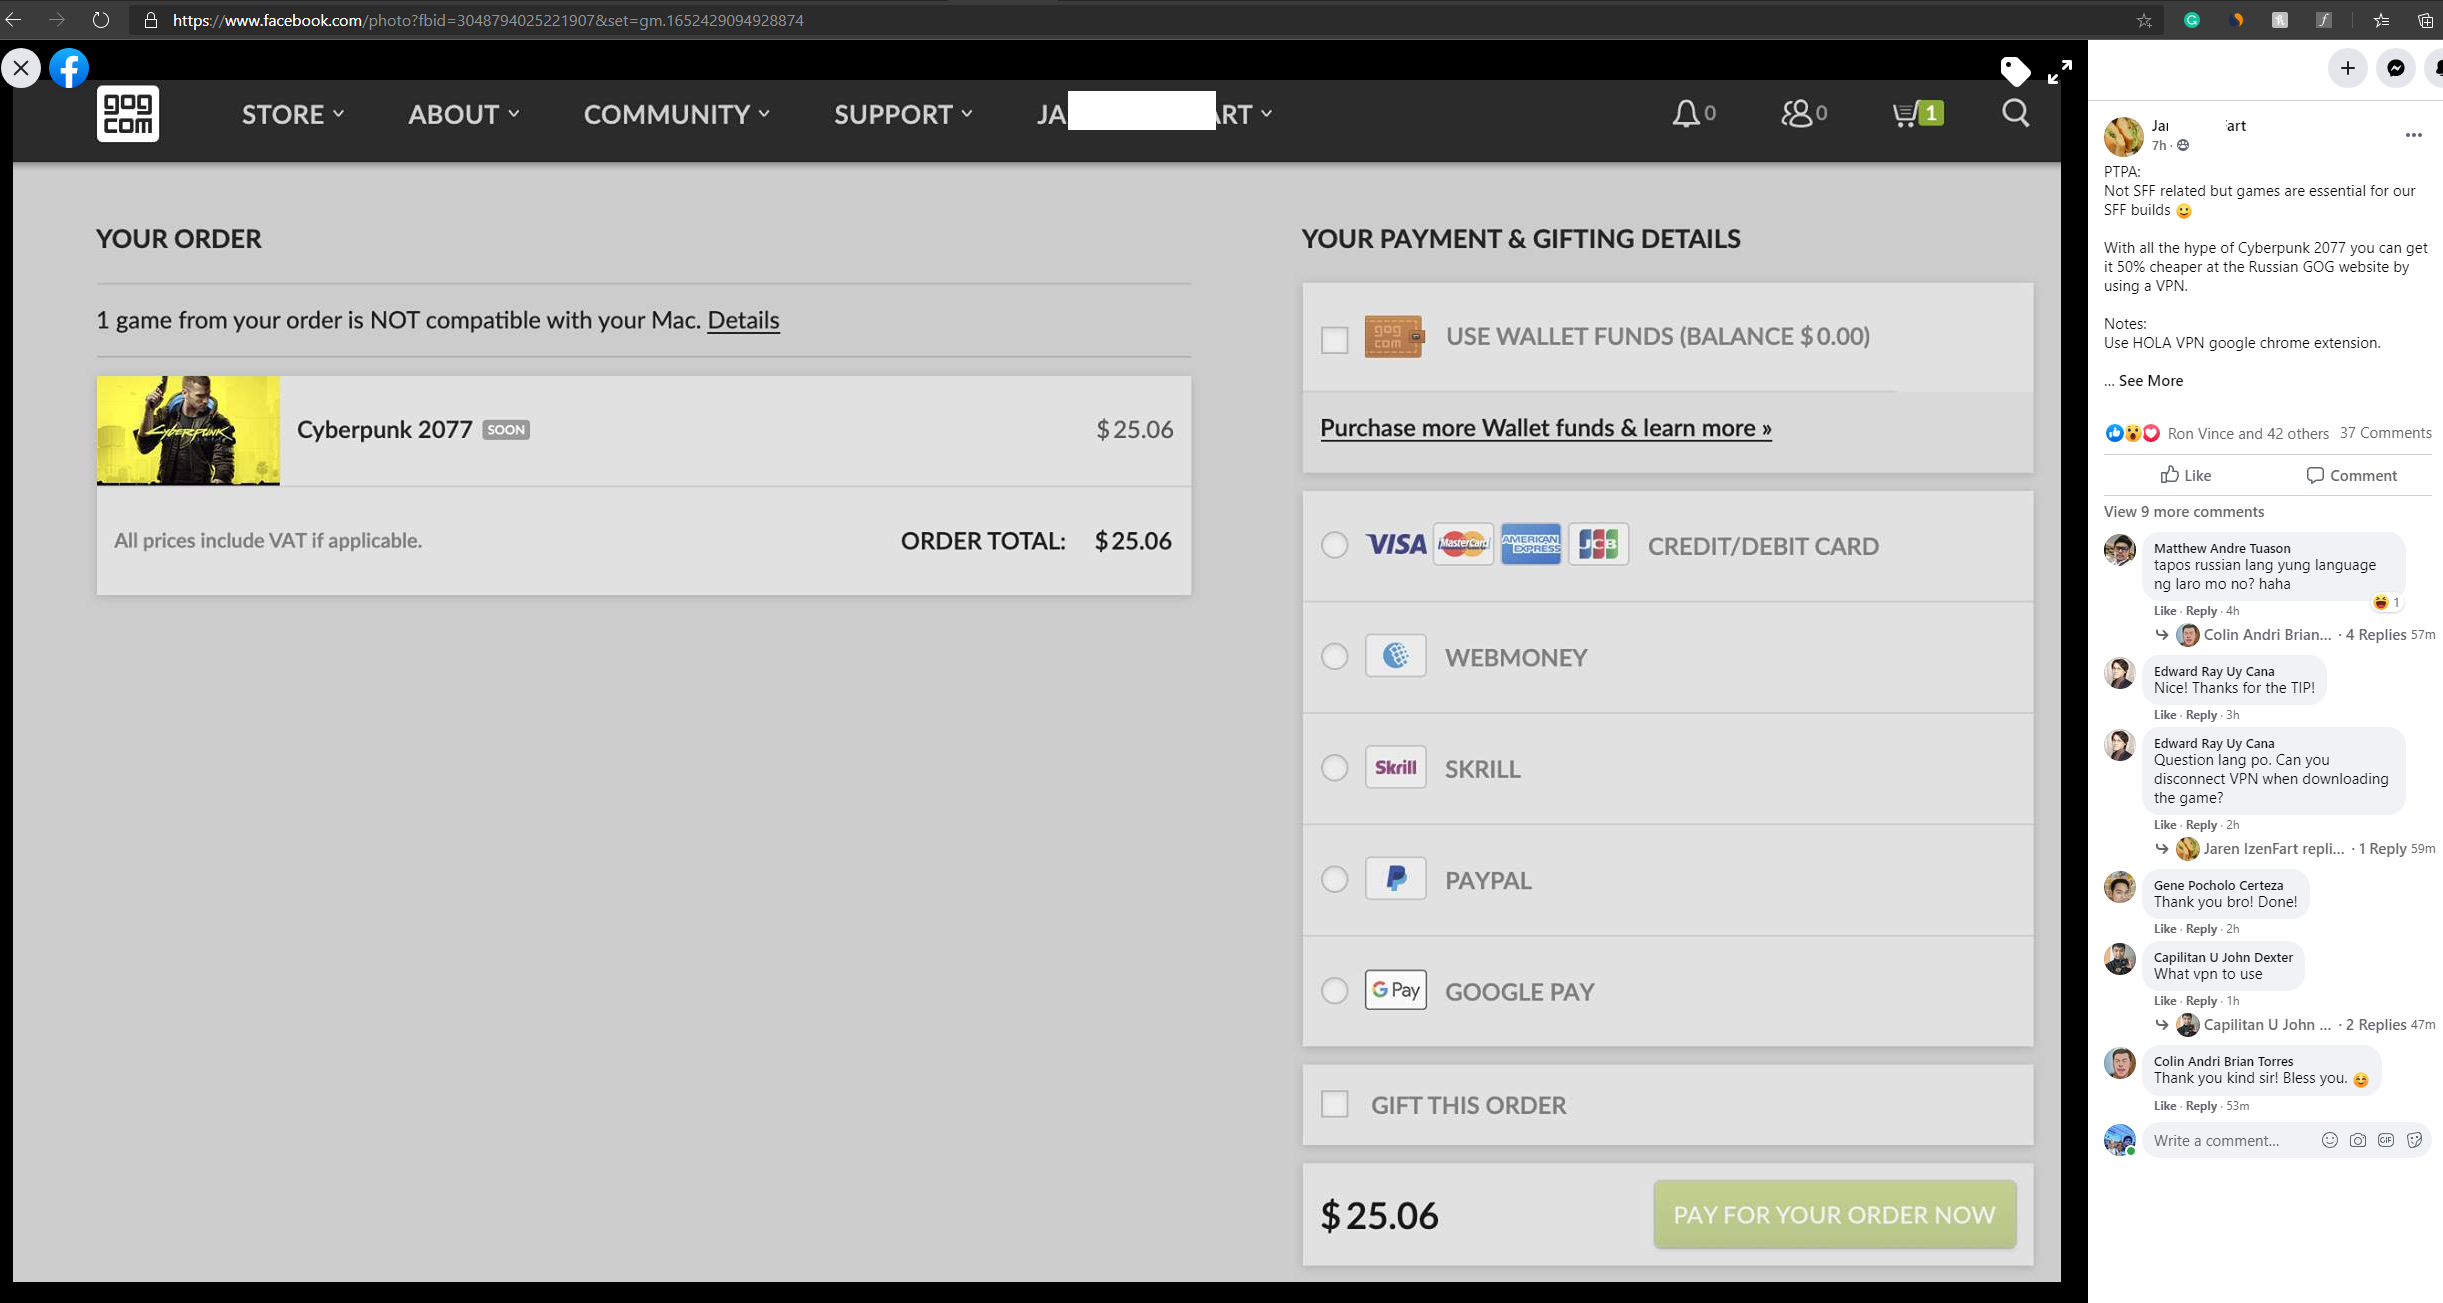The width and height of the screenshot is (2443, 1303).
Task: Click the browser back arrow
Action: [14, 20]
